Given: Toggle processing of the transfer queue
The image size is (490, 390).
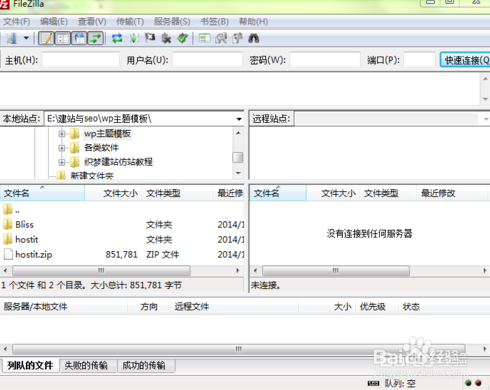Looking at the screenshot, I should 134,38.
